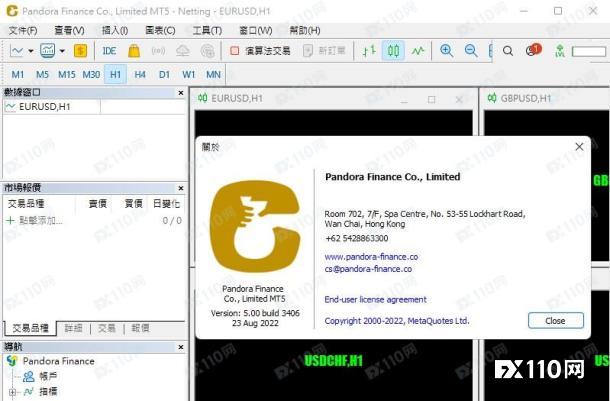The width and height of the screenshot is (610, 401).
Task: Select EURUSD,H1 row in data window
Action: point(94,107)
